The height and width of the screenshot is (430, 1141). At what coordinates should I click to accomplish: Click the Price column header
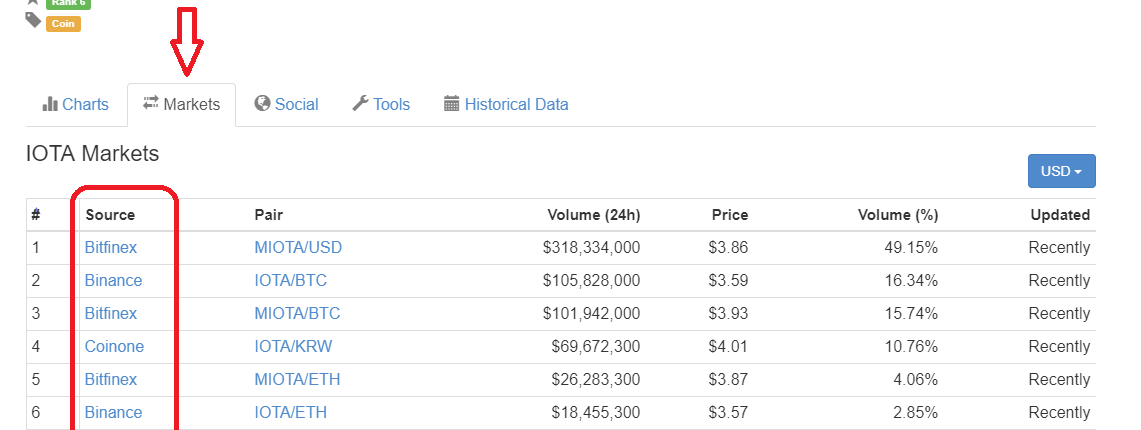point(729,214)
